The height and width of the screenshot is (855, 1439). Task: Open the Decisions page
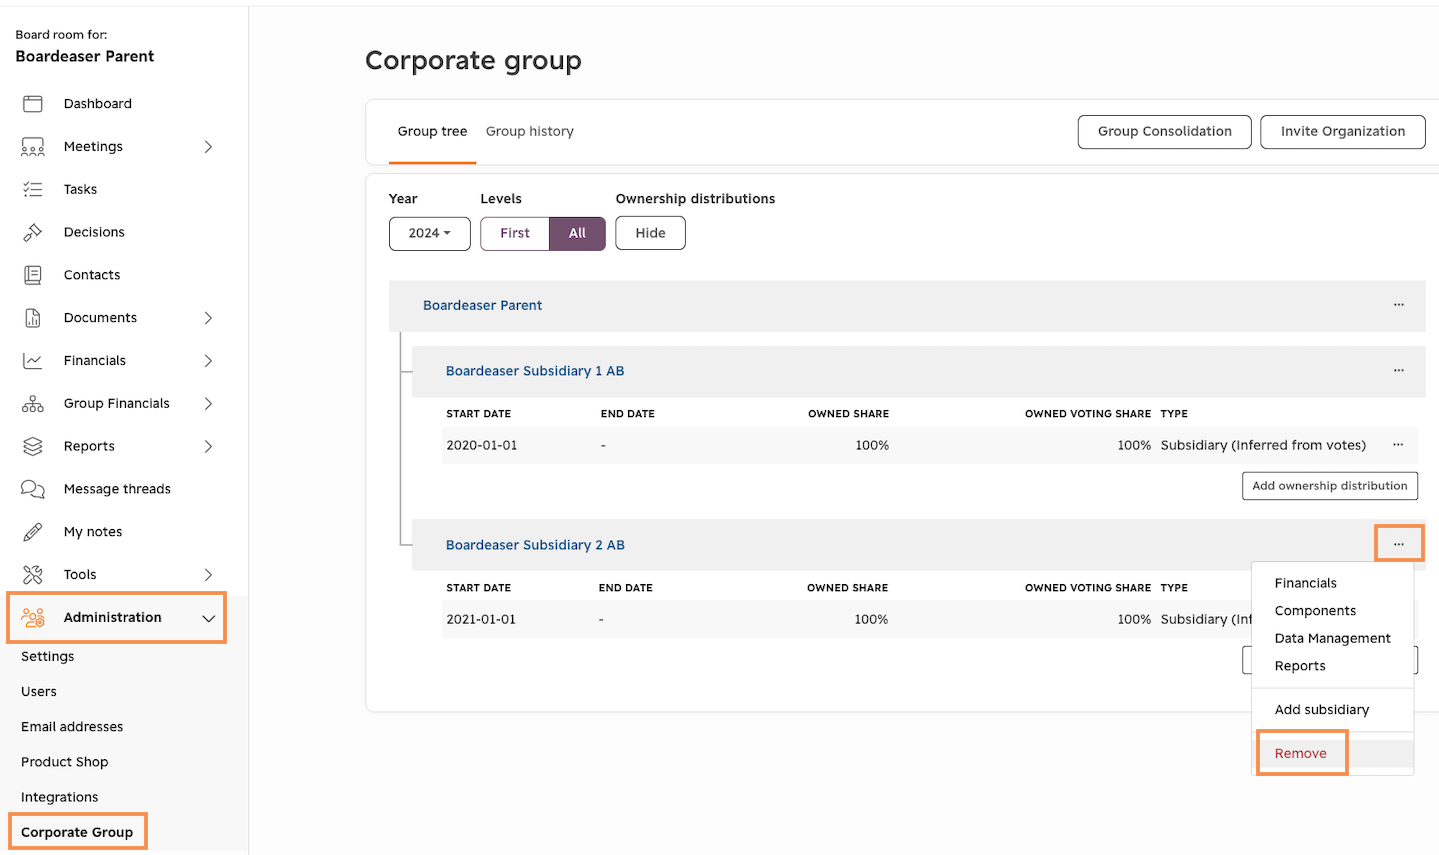tap(94, 232)
